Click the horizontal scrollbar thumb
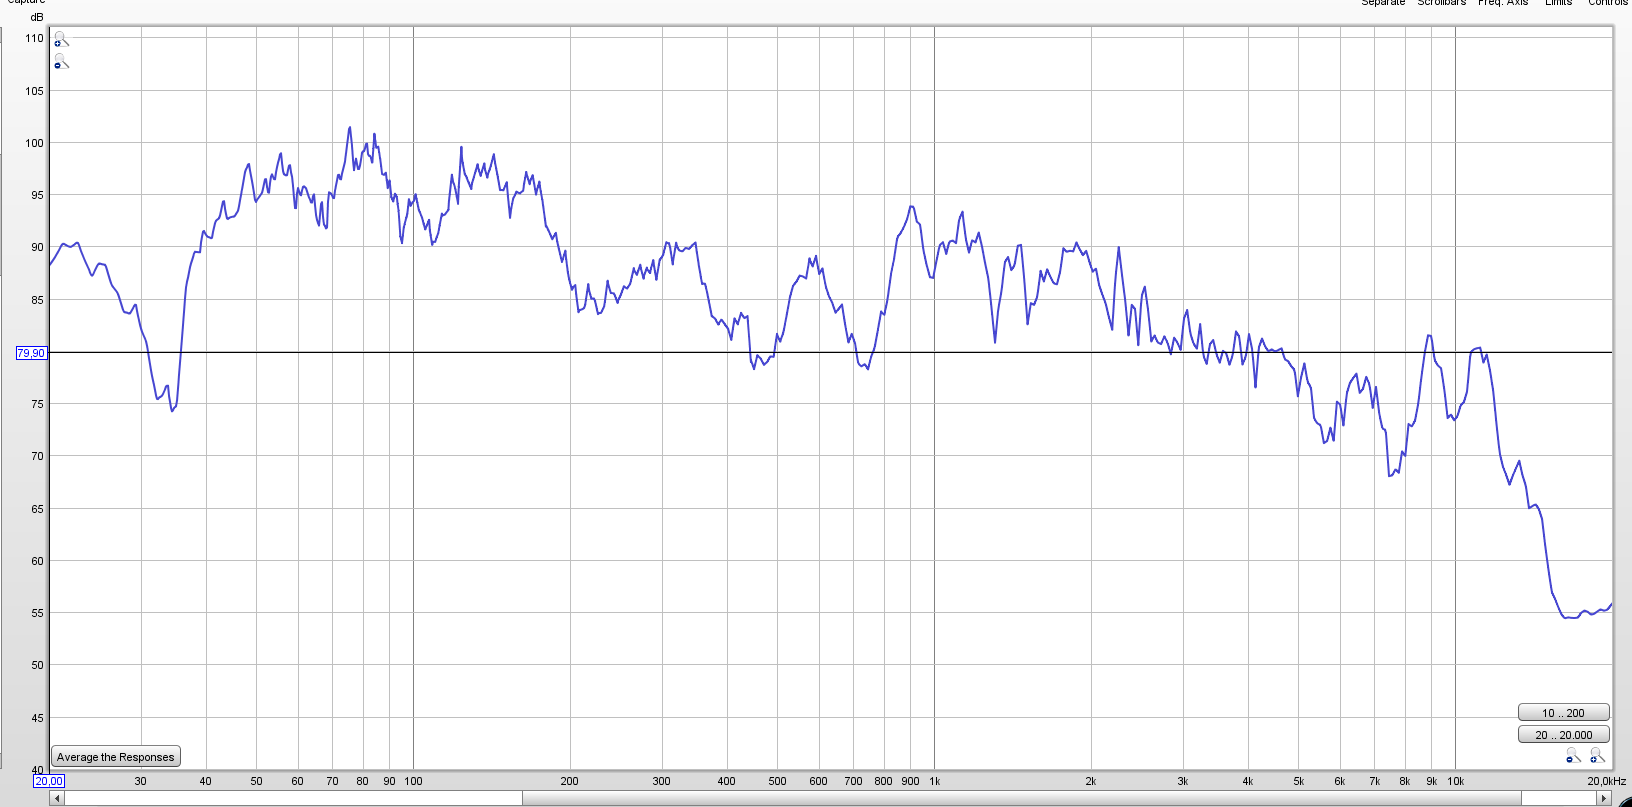The image size is (1632, 807). coord(1021,798)
